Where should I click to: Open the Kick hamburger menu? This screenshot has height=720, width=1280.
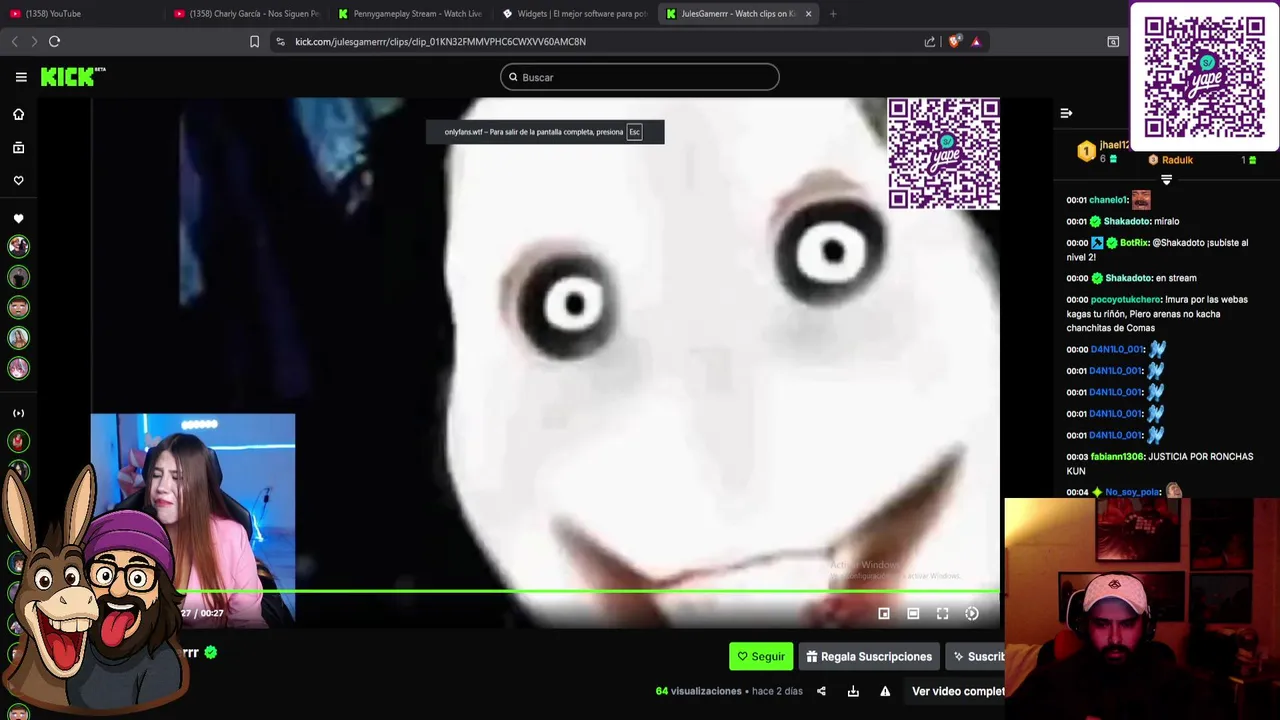21,77
